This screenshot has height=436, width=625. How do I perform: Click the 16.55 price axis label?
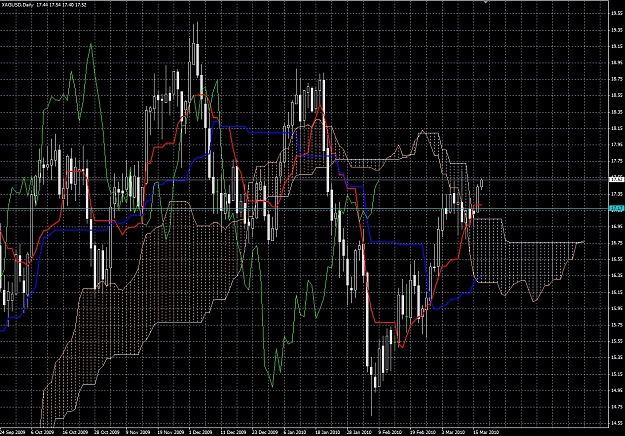click(617, 259)
